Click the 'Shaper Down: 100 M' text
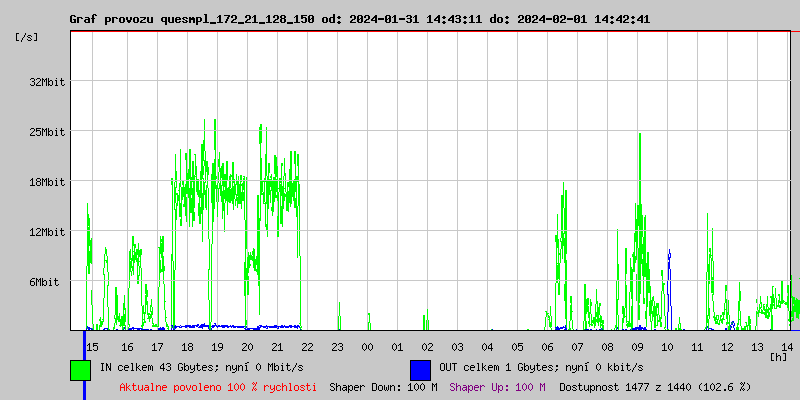 tap(383, 387)
